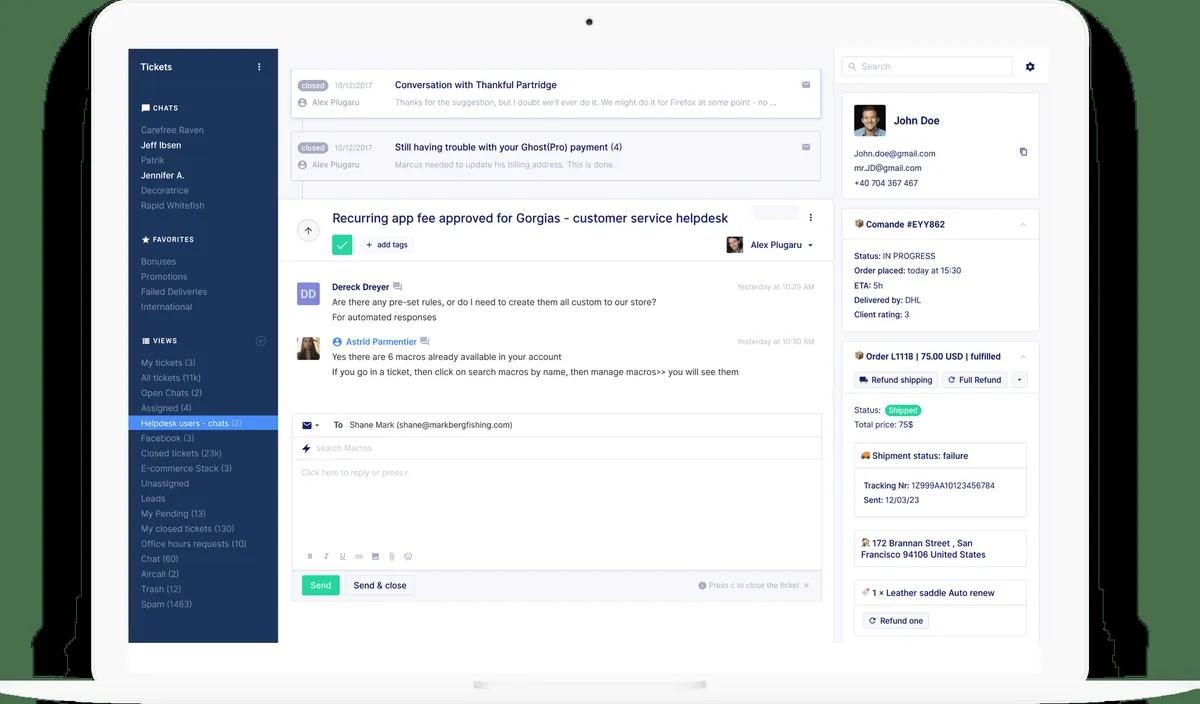This screenshot has width=1200, height=704.
Task: Select the Spam (1463) view
Action: point(166,604)
